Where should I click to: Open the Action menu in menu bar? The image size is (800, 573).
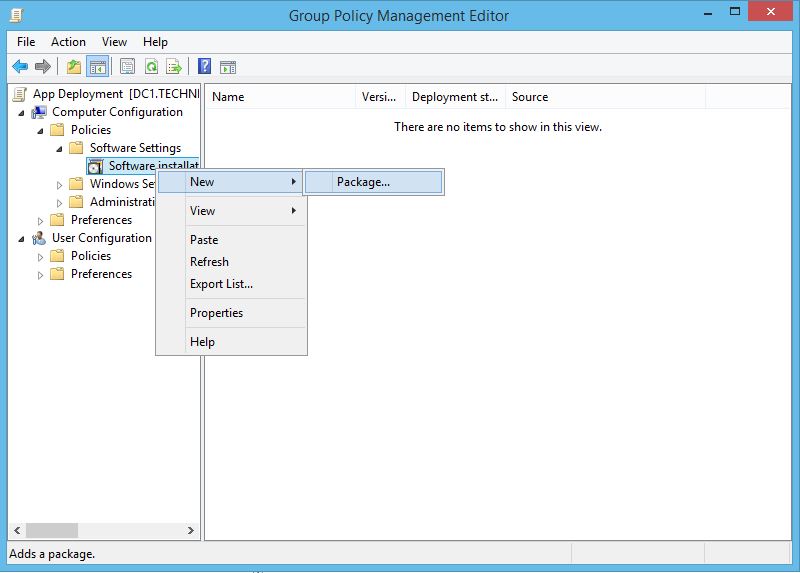click(68, 42)
